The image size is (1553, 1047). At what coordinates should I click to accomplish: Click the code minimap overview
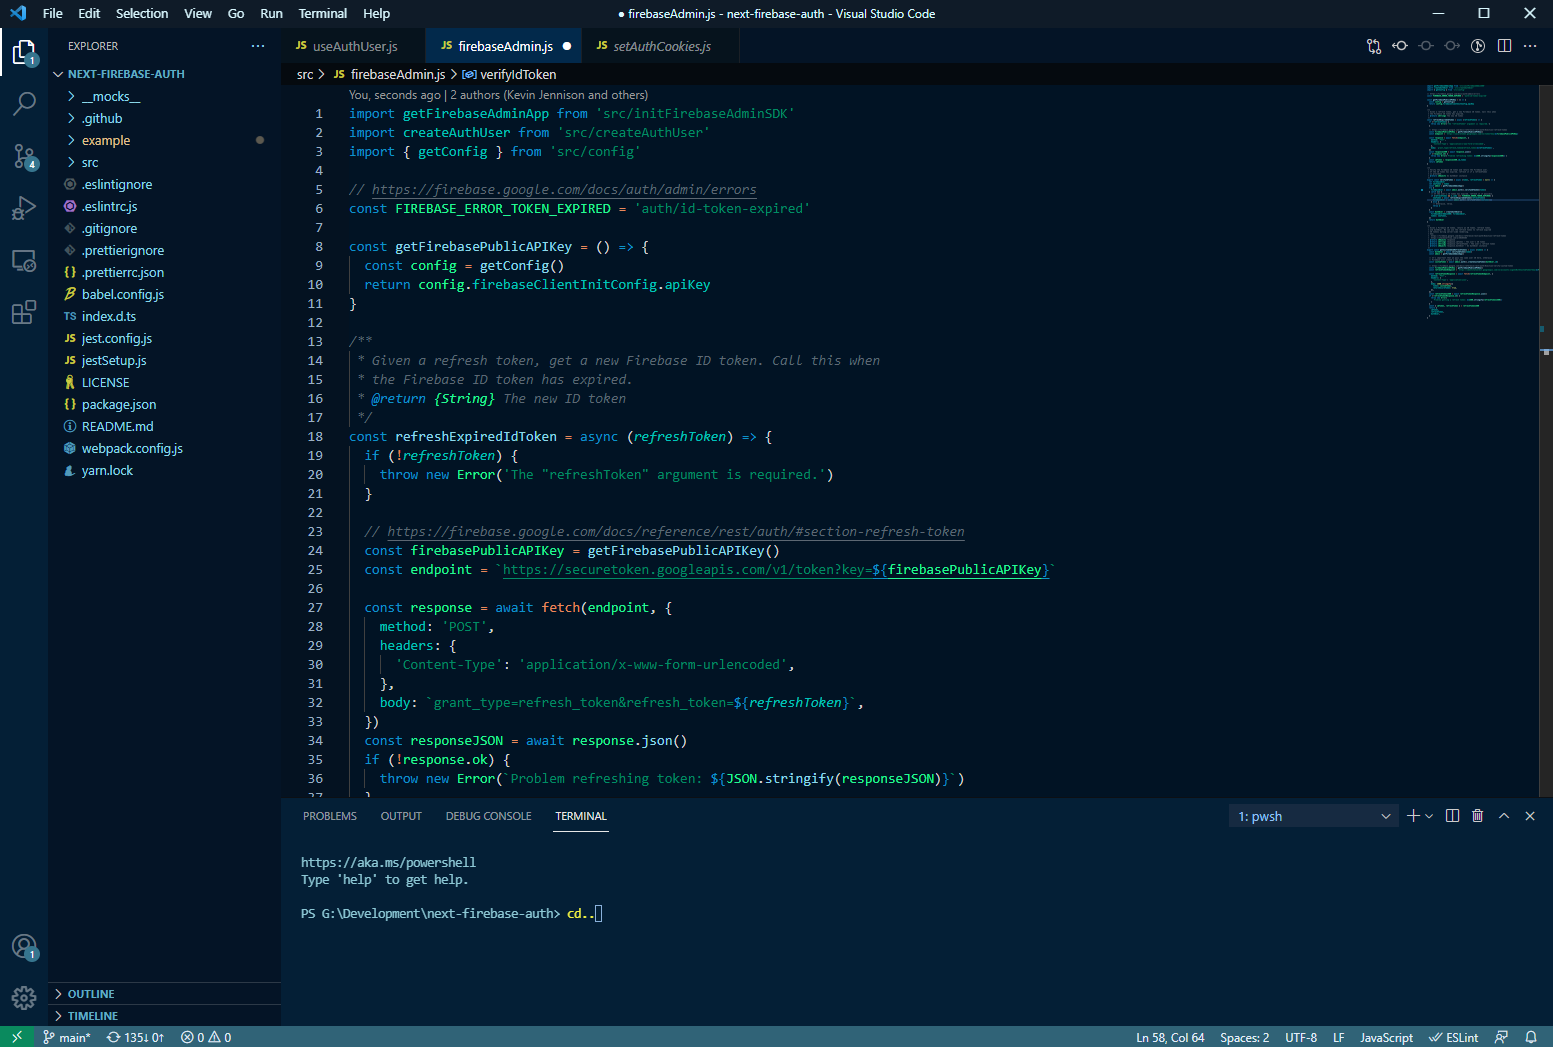[x=1482, y=200]
